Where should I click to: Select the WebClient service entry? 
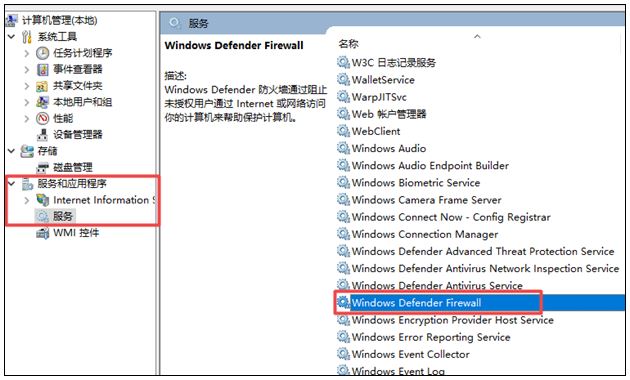point(376,131)
